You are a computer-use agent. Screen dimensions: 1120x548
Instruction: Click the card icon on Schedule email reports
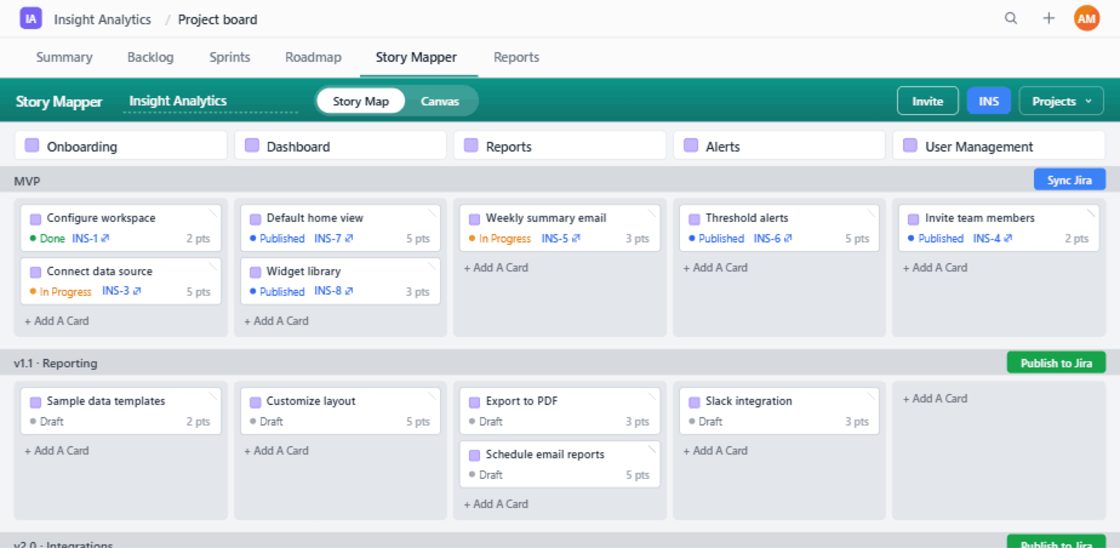click(474, 455)
